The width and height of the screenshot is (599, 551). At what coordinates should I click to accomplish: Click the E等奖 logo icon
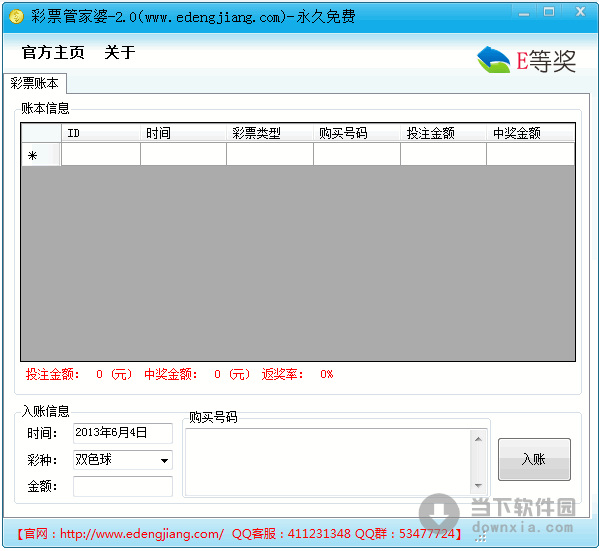click(x=526, y=60)
